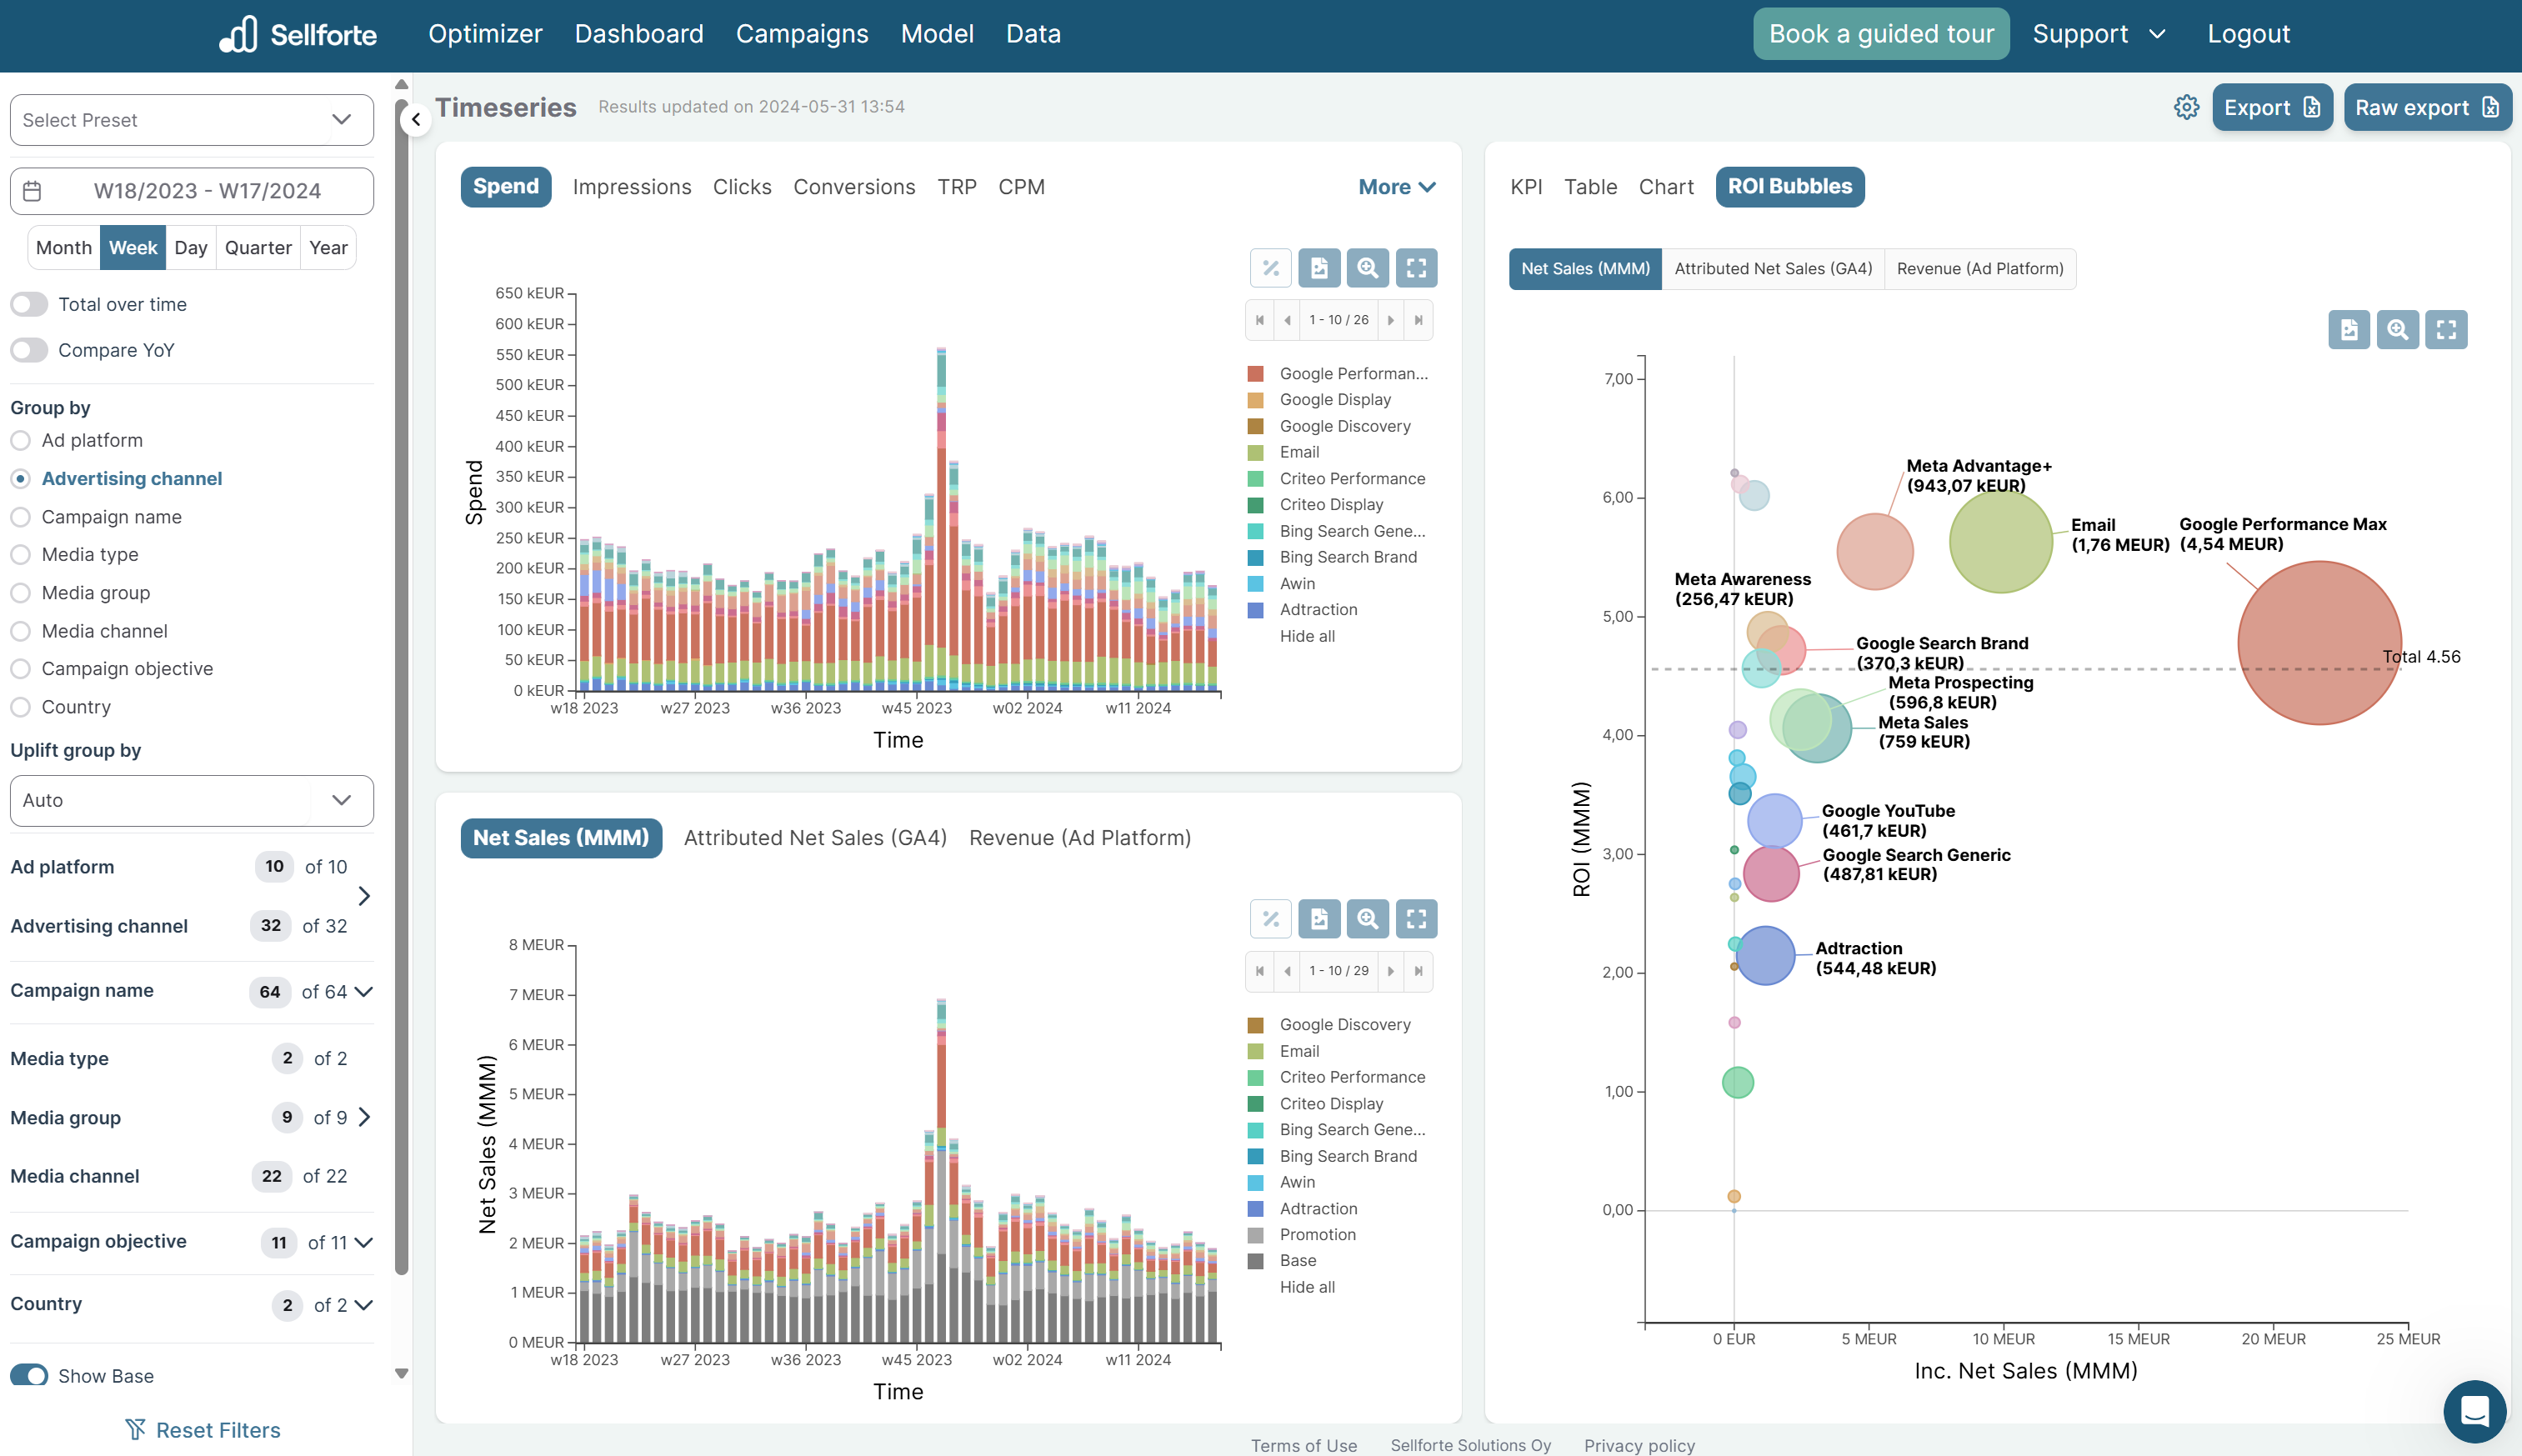Disable the Show Base toggle

29,1376
